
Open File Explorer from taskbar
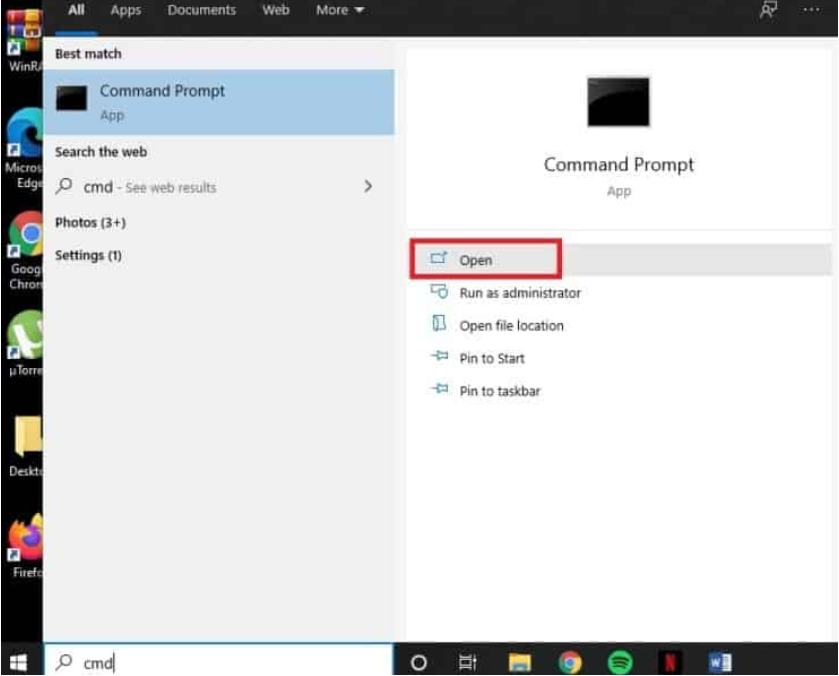coord(520,663)
